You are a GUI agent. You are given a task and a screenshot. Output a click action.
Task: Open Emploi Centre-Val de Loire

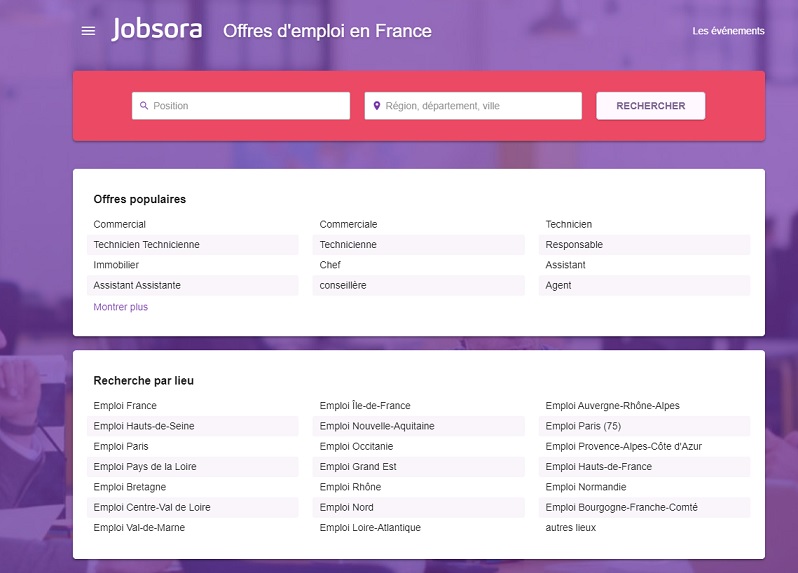coord(152,507)
